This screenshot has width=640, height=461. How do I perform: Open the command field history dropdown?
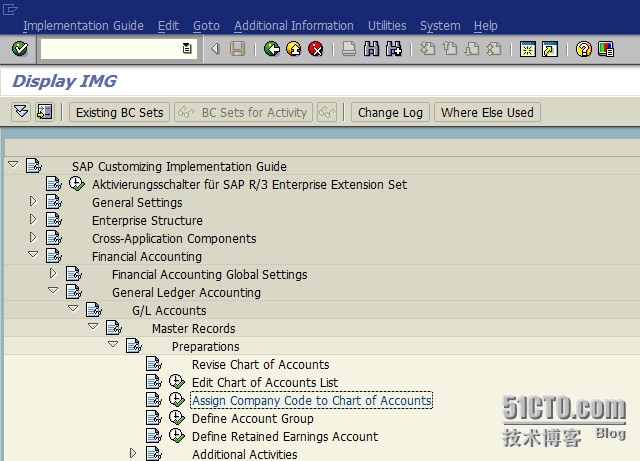(x=187, y=49)
